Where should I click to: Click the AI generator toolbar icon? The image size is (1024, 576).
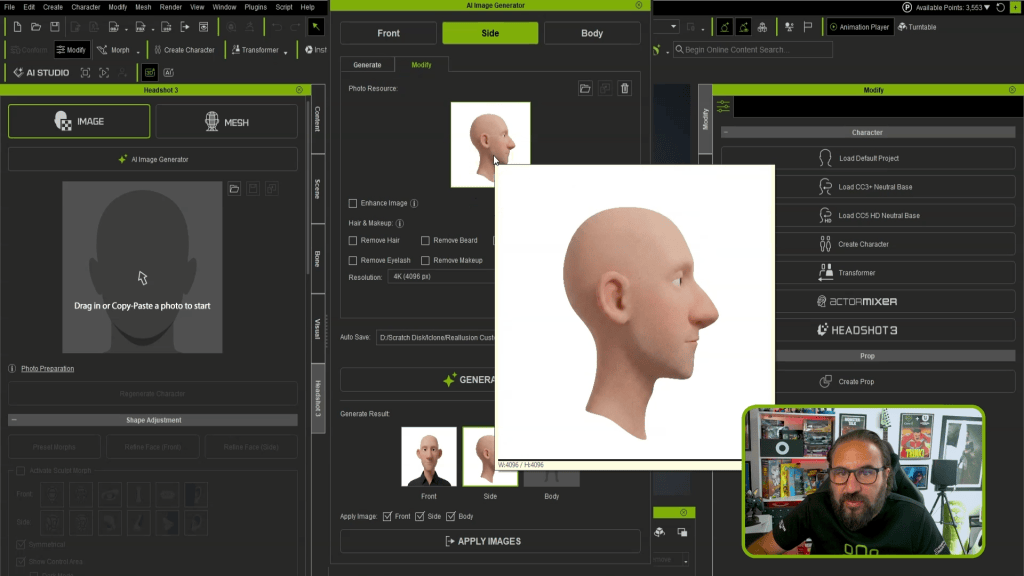168,72
